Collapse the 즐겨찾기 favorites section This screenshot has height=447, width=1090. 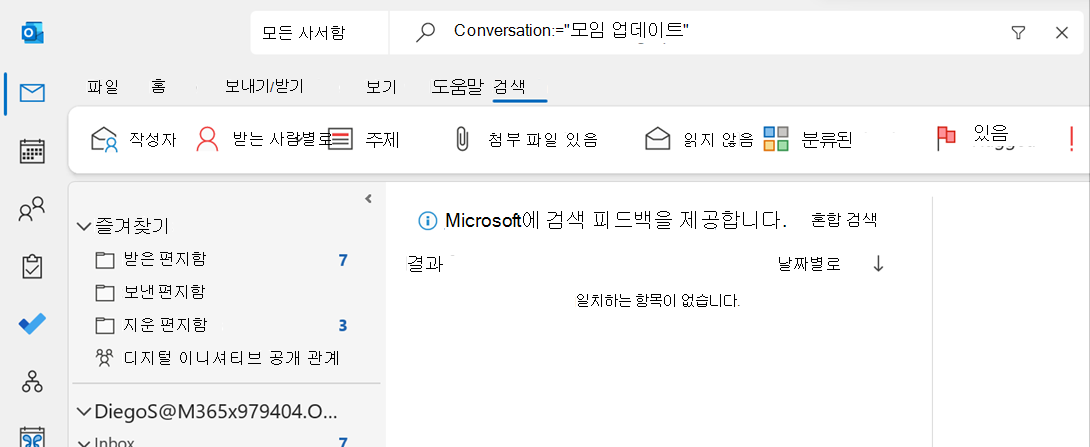tap(84, 226)
